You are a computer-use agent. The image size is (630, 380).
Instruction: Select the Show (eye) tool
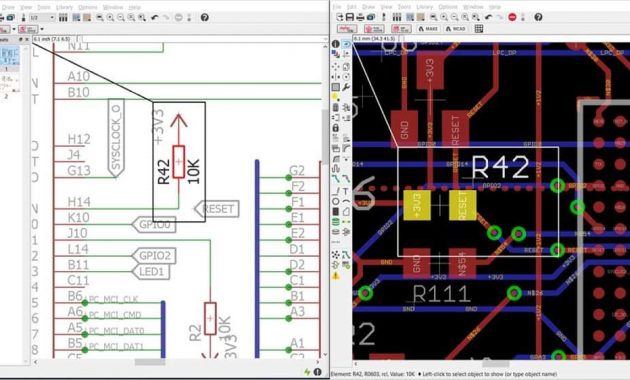[346, 44]
